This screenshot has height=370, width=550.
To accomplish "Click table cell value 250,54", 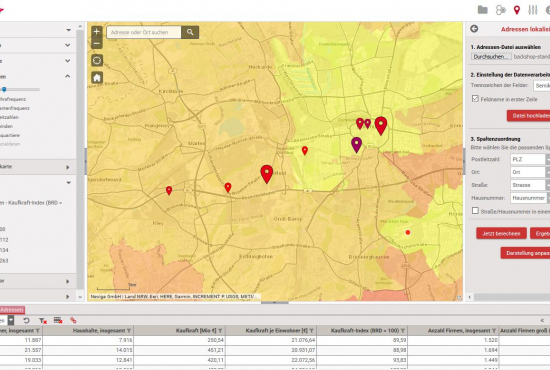I will [x=216, y=340].
